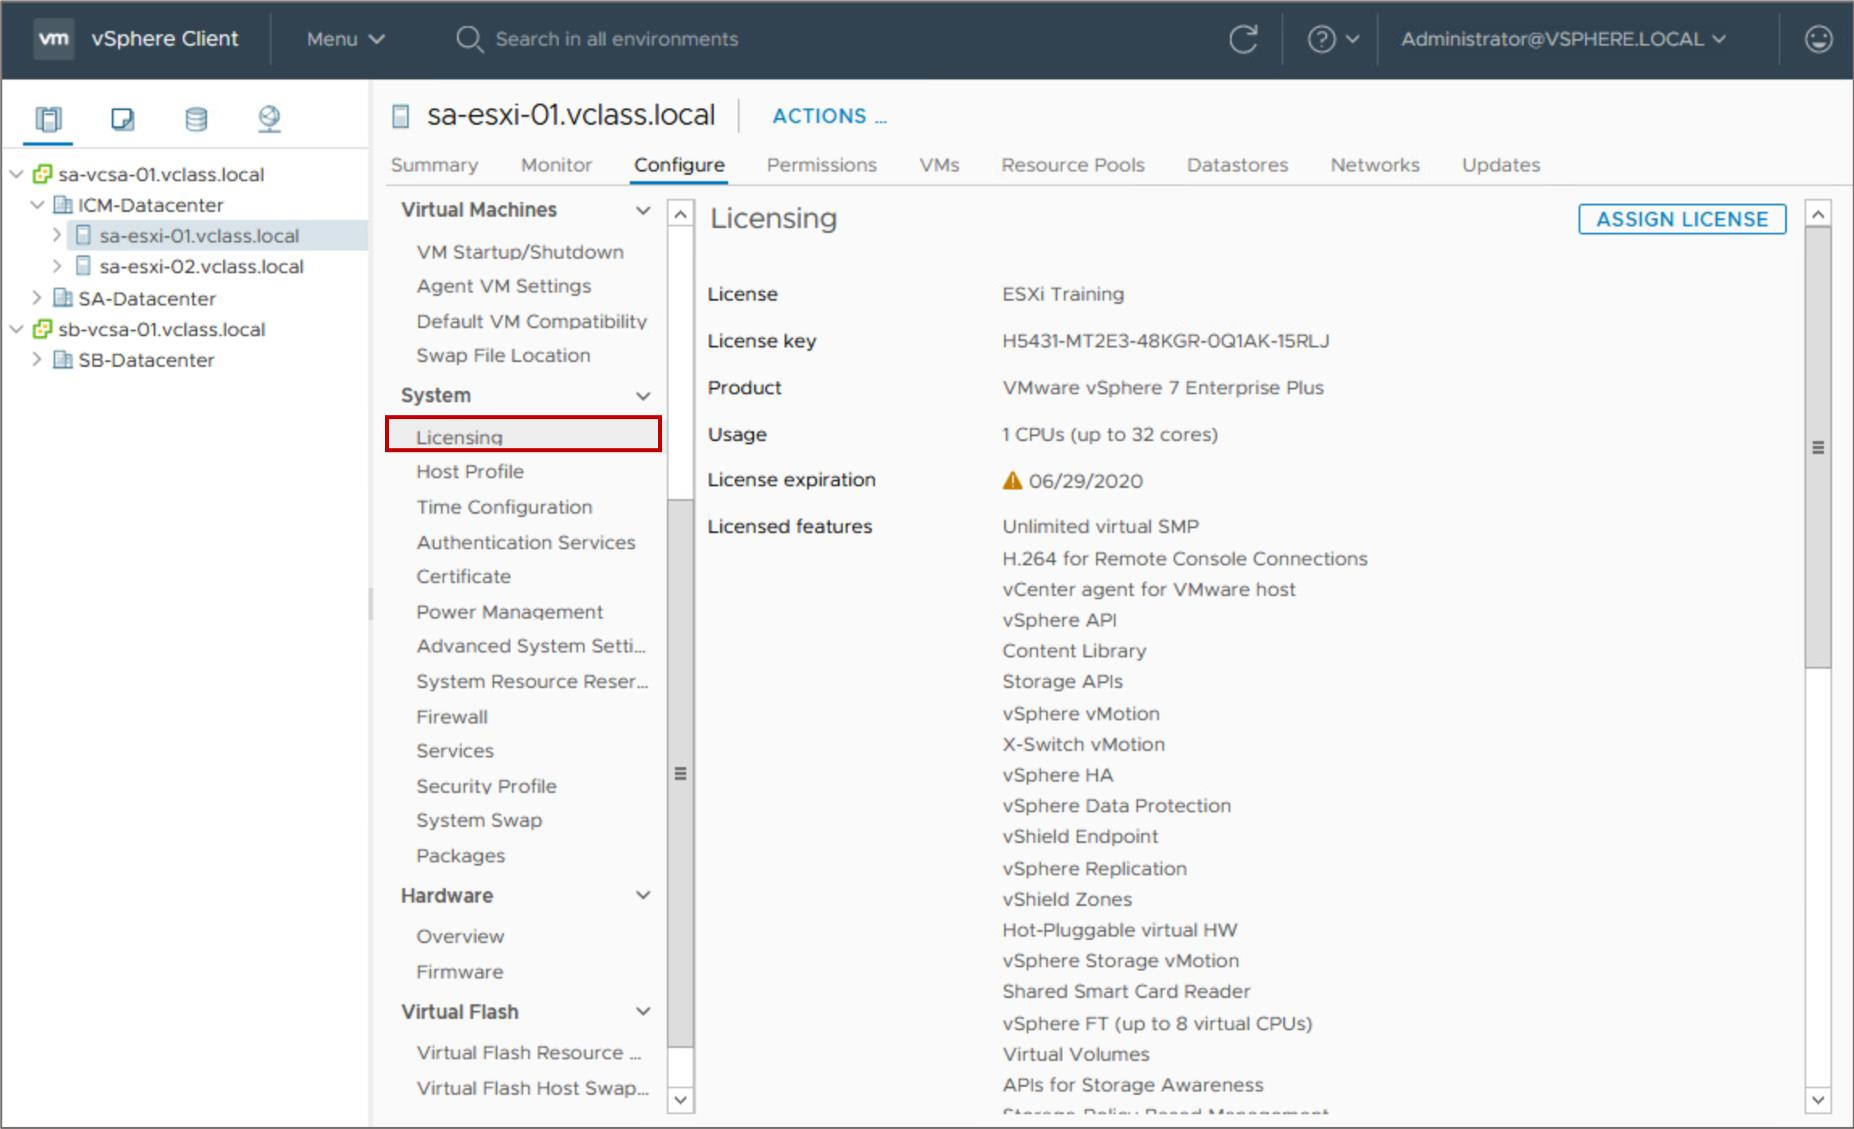Collapse ICM-Datacenter tree node
This screenshot has height=1129, width=1854.
point(37,205)
